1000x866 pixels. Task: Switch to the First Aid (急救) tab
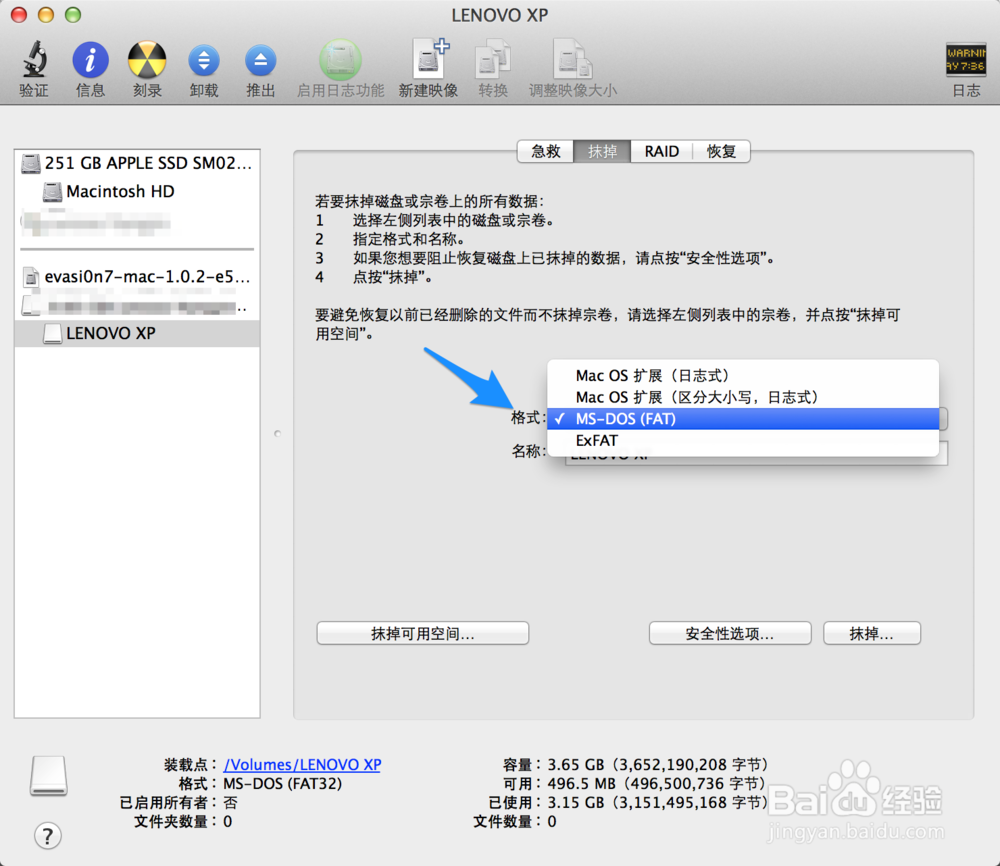point(545,151)
